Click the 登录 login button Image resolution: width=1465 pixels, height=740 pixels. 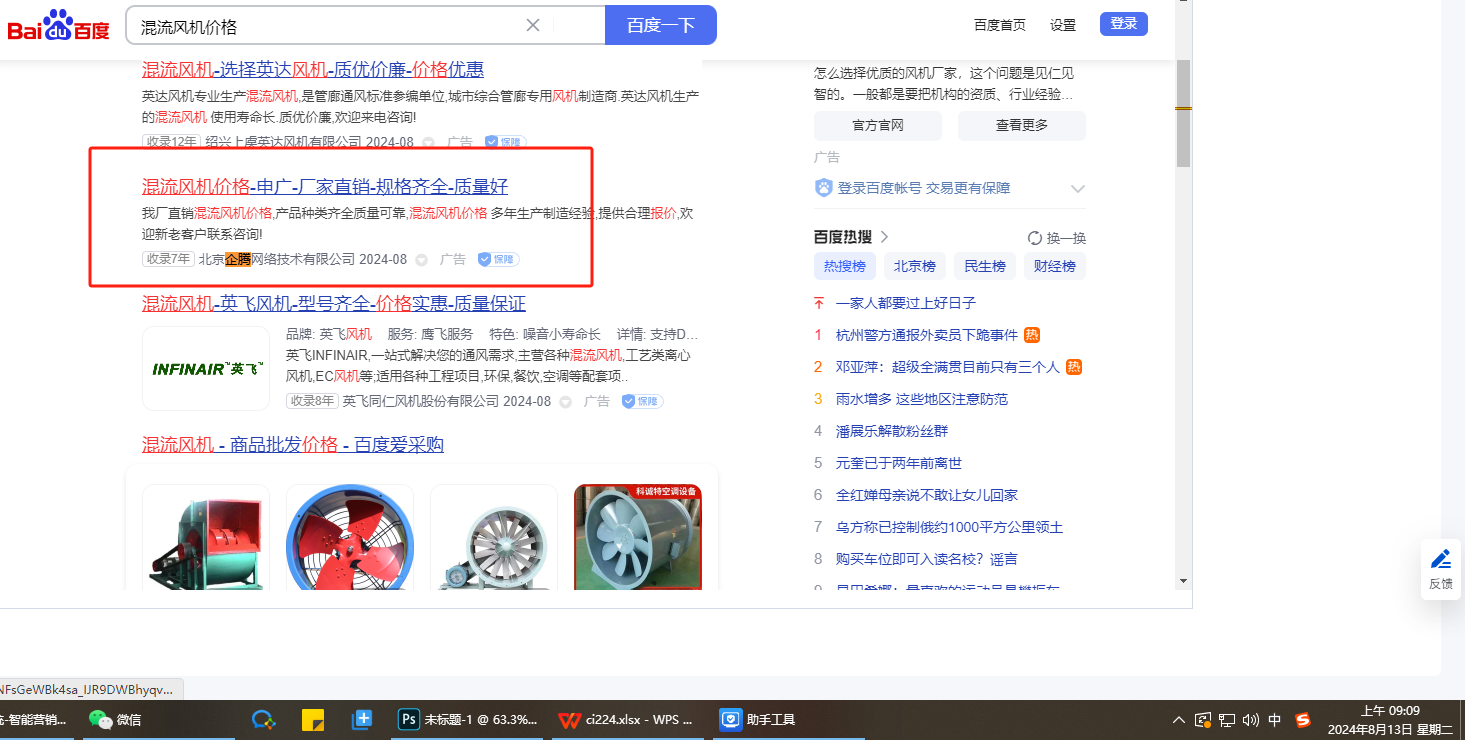[1124, 24]
